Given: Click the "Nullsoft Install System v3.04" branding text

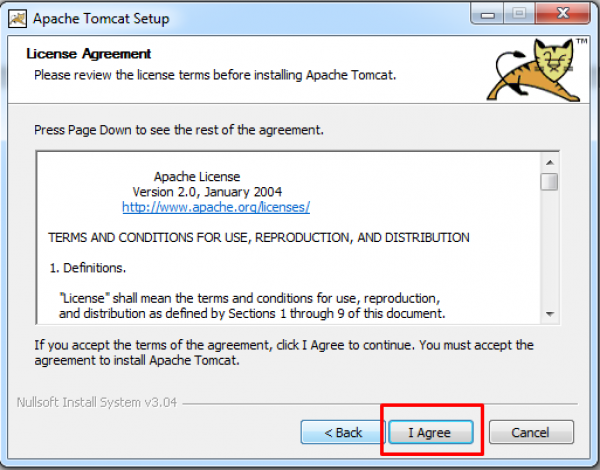Looking at the screenshot, I should pyautogui.click(x=97, y=403).
